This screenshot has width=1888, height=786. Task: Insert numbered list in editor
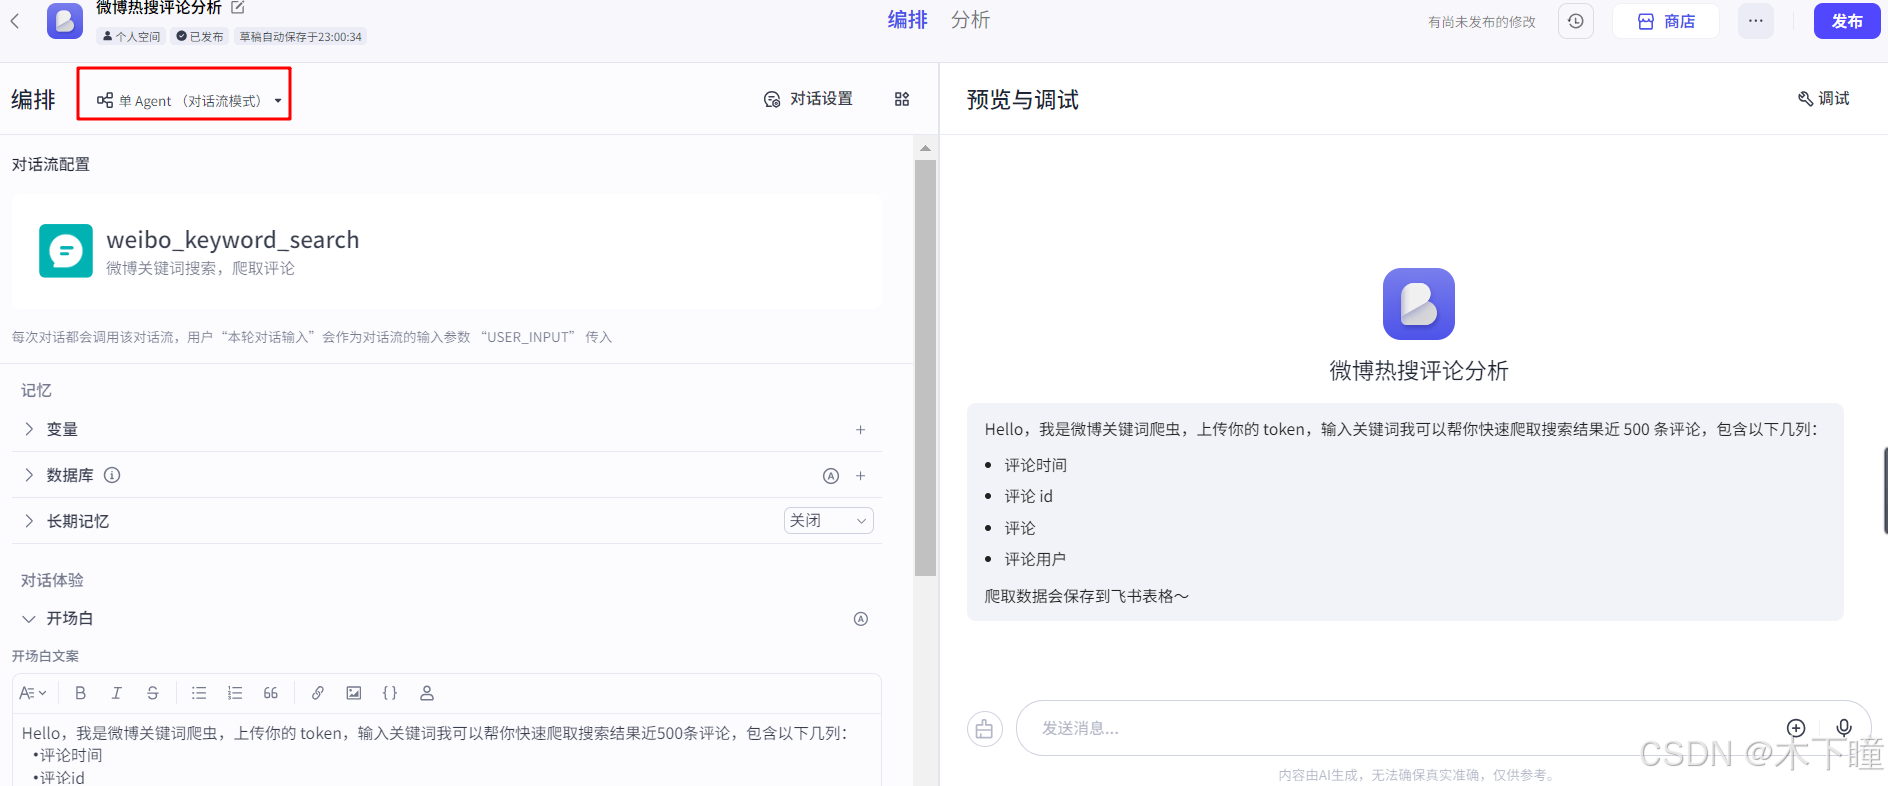[235, 693]
